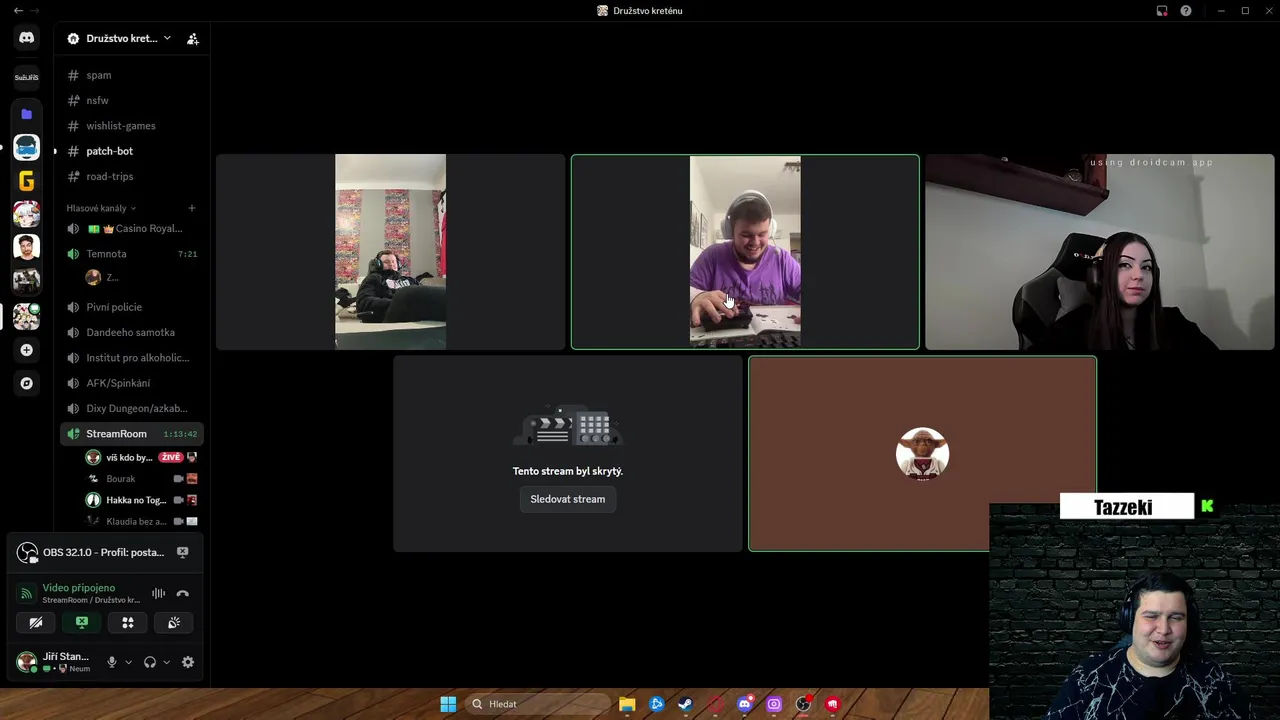The height and width of the screenshot is (720, 1280).
Task: Open the server folder icon in the sidebar
Action: (x=27, y=114)
